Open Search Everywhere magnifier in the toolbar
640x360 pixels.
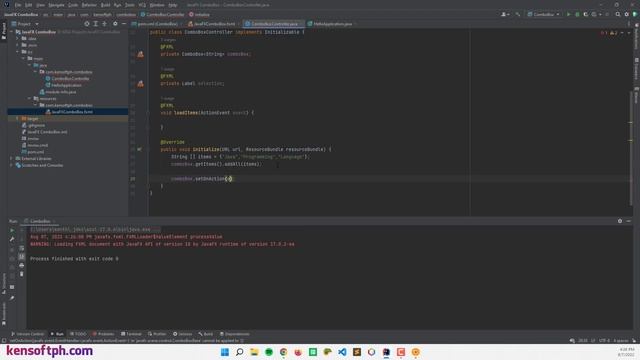tap(618, 14)
